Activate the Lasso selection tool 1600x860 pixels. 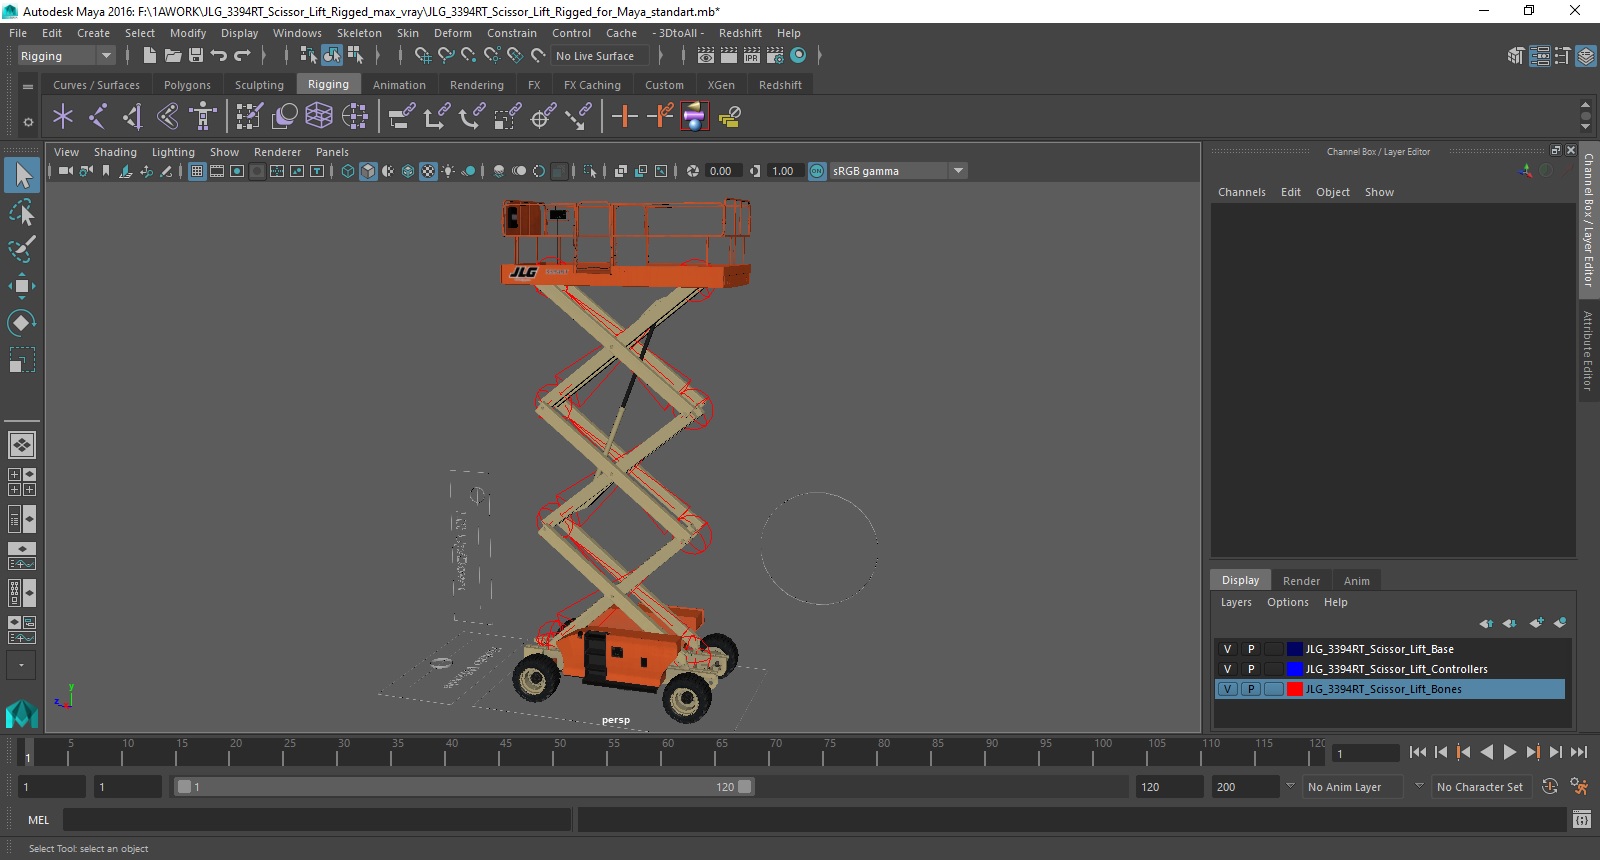pos(22,212)
